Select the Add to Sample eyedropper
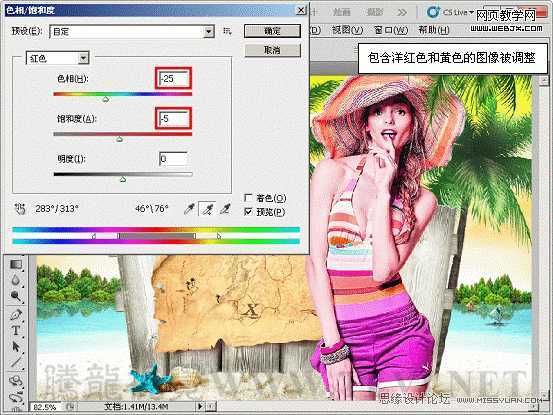The height and width of the screenshot is (415, 553). [208, 209]
